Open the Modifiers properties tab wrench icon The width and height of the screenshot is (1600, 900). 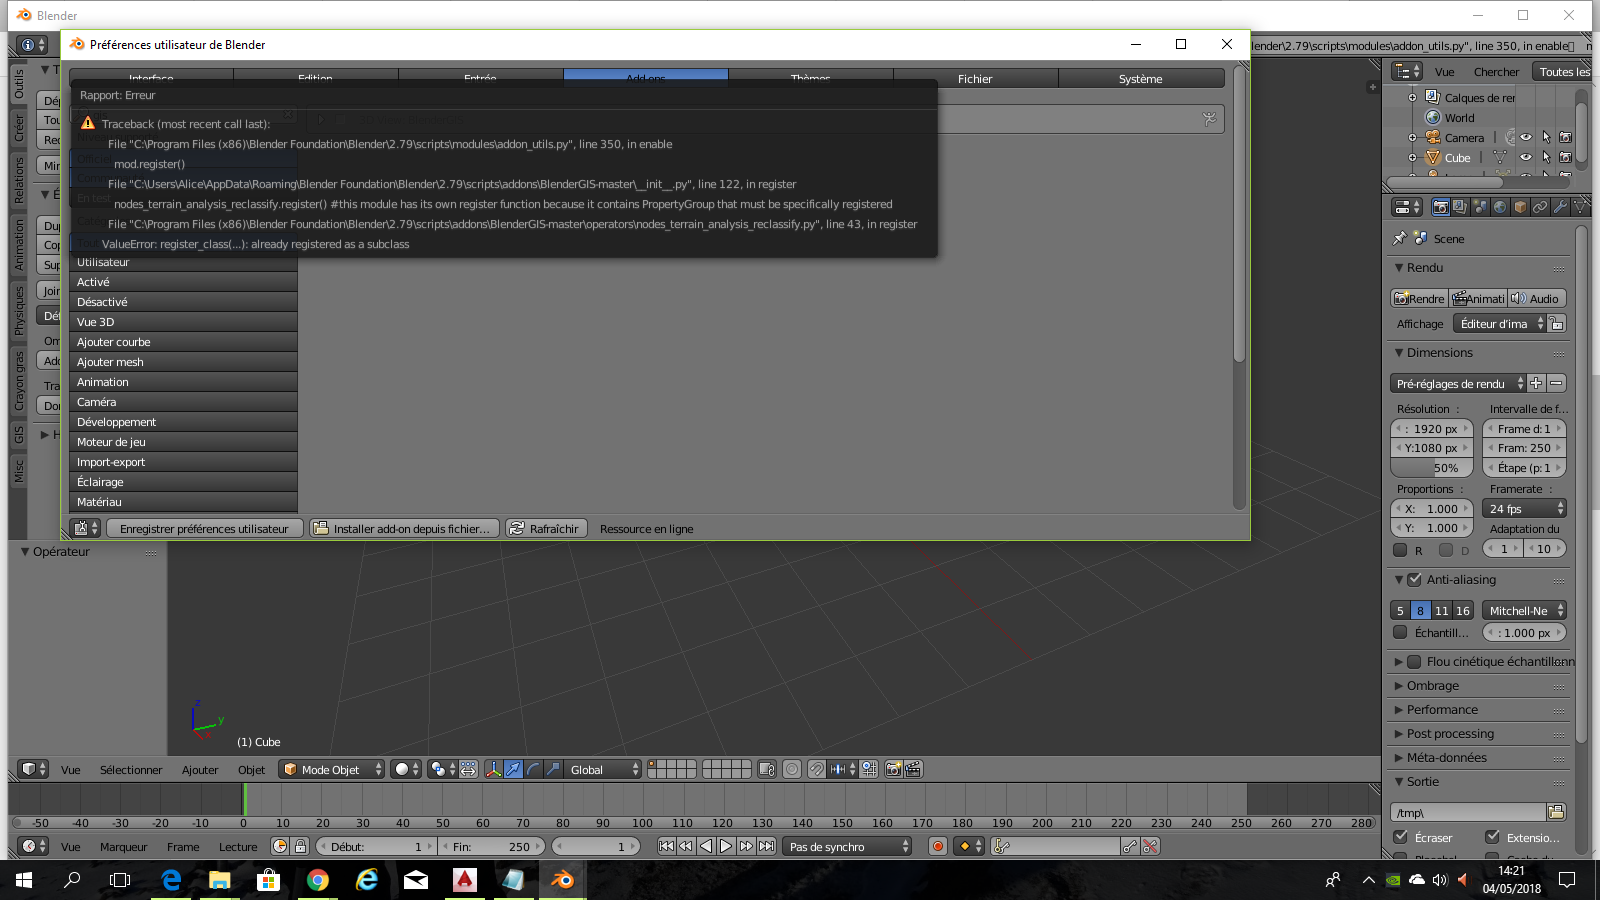pos(1560,207)
